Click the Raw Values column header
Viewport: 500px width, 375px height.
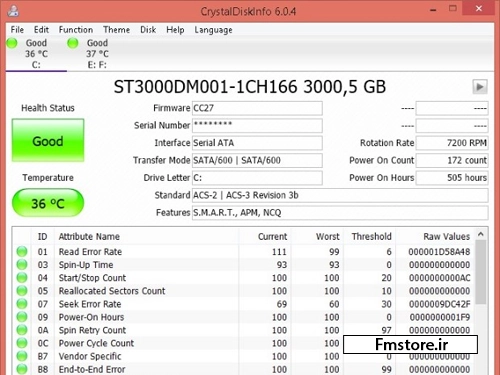435,236
